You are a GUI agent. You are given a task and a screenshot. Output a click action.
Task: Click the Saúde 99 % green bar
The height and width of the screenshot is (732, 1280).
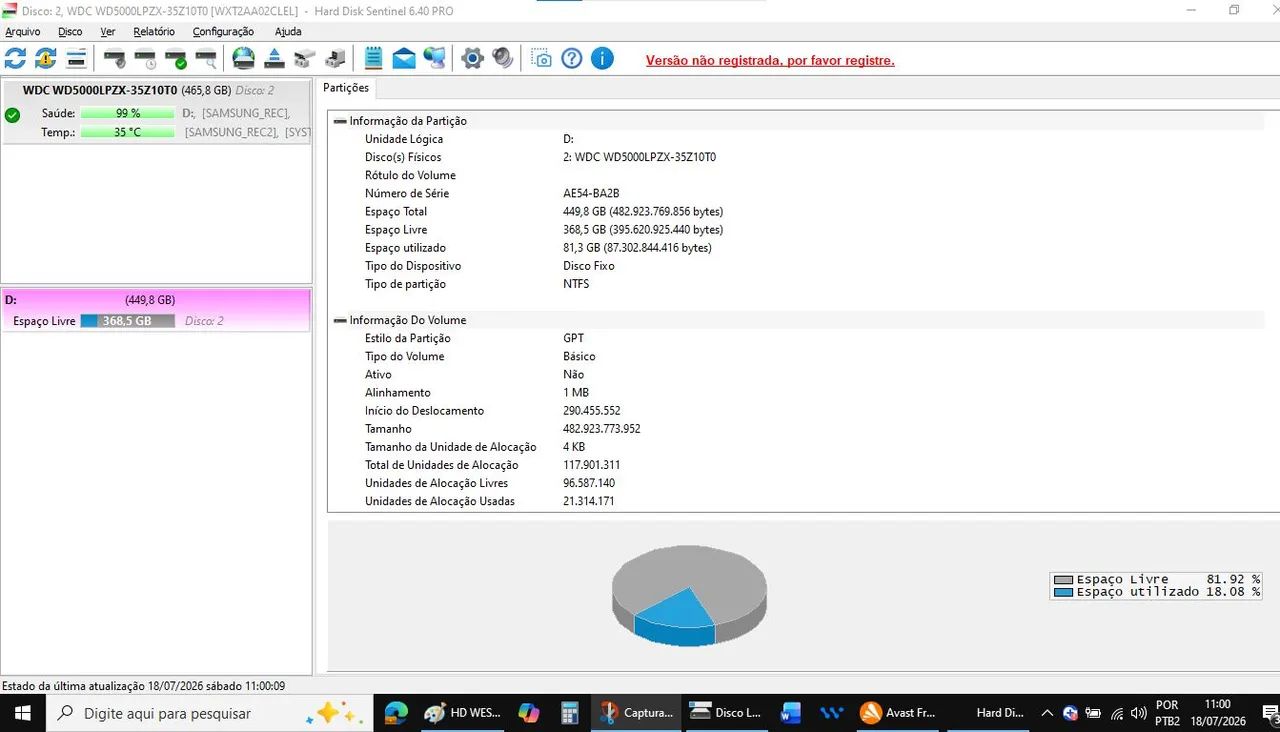(127, 113)
